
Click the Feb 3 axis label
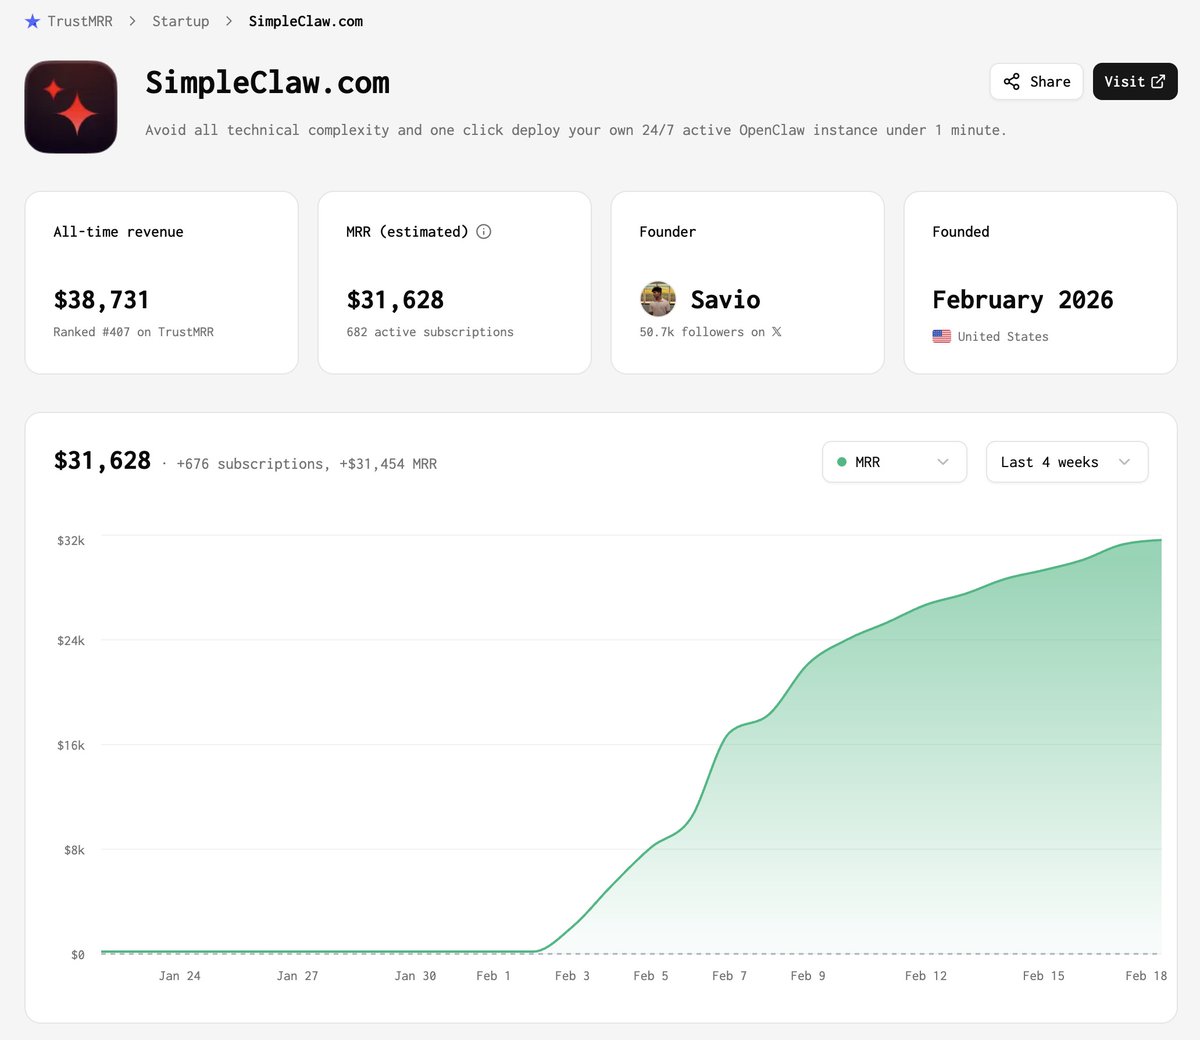tap(573, 976)
